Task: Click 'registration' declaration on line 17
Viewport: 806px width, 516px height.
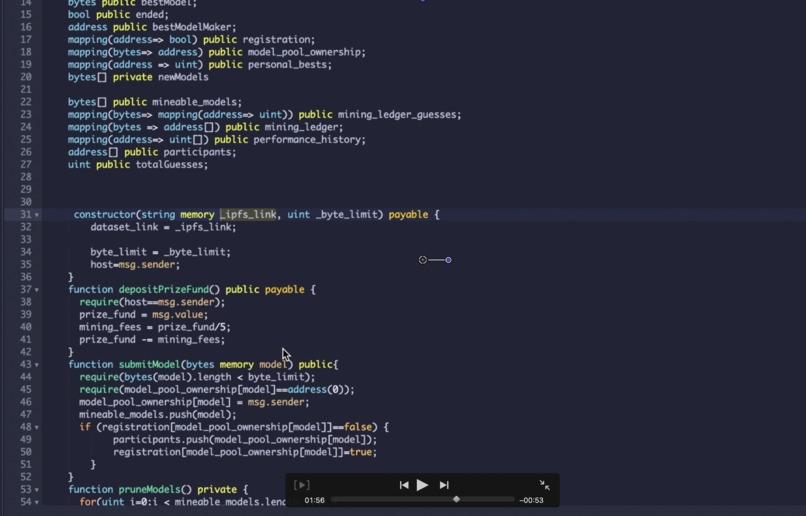Action: point(276,40)
